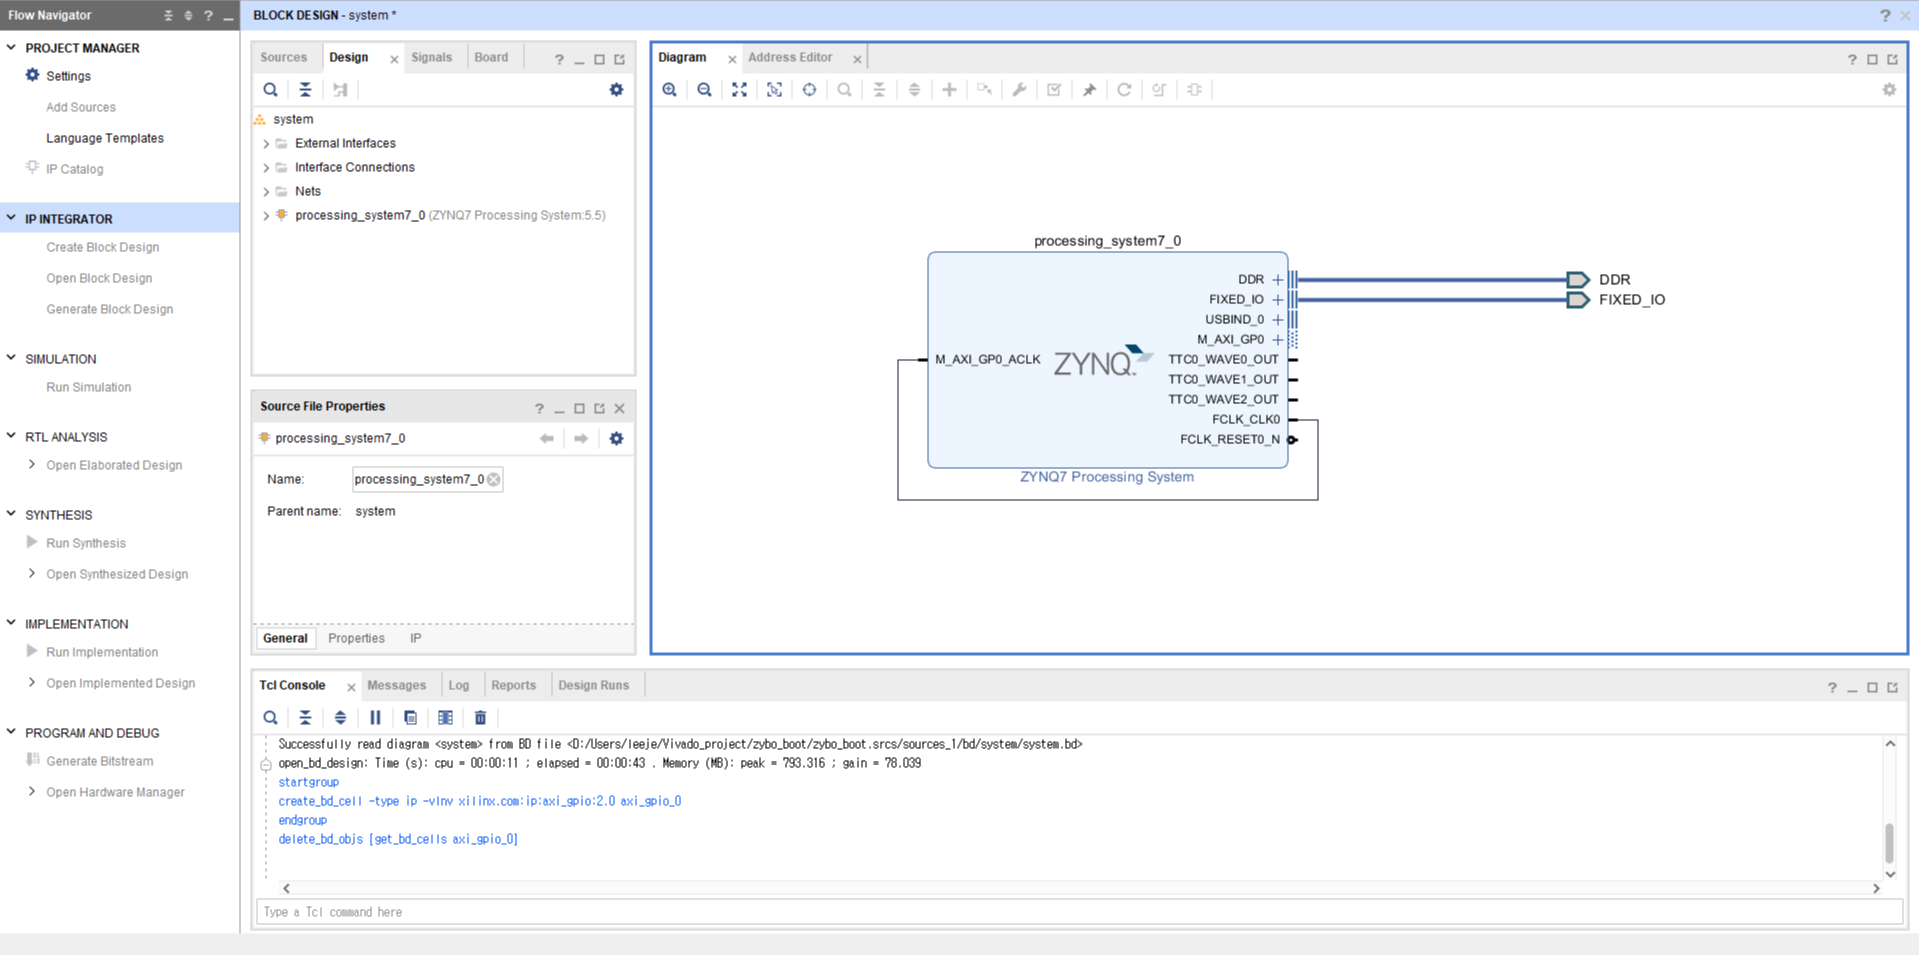Collapse the PROJECT MANAGER section
The width and height of the screenshot is (1919, 955).
(x=11, y=47)
